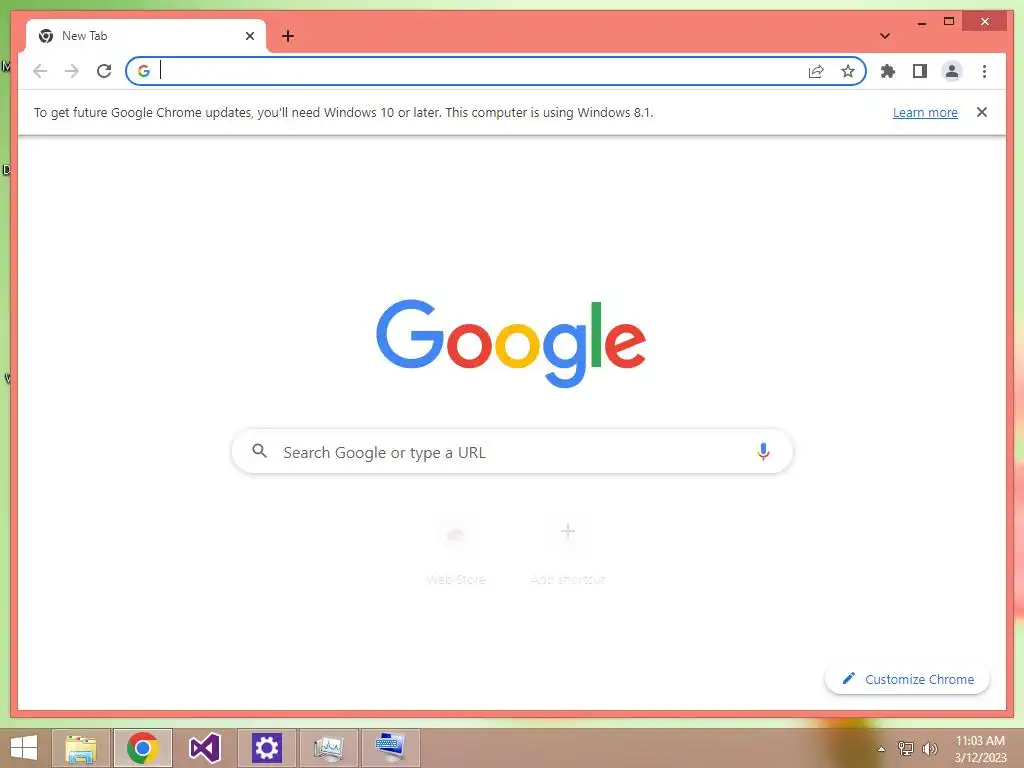Open the network tray icon
This screenshot has height=768, width=1024.
coord(906,749)
